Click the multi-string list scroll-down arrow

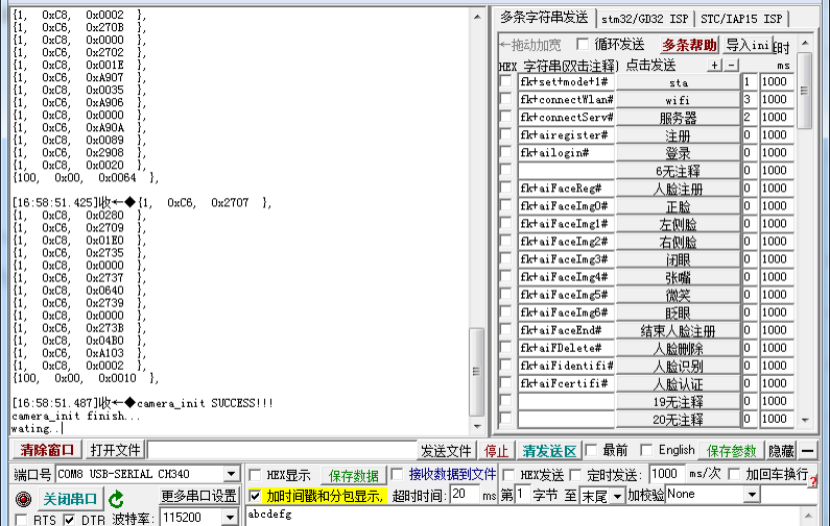(x=805, y=420)
